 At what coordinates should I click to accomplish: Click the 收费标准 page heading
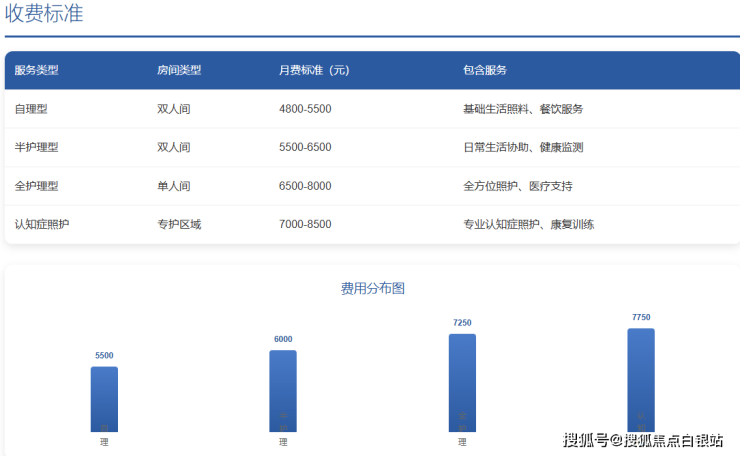[44, 14]
